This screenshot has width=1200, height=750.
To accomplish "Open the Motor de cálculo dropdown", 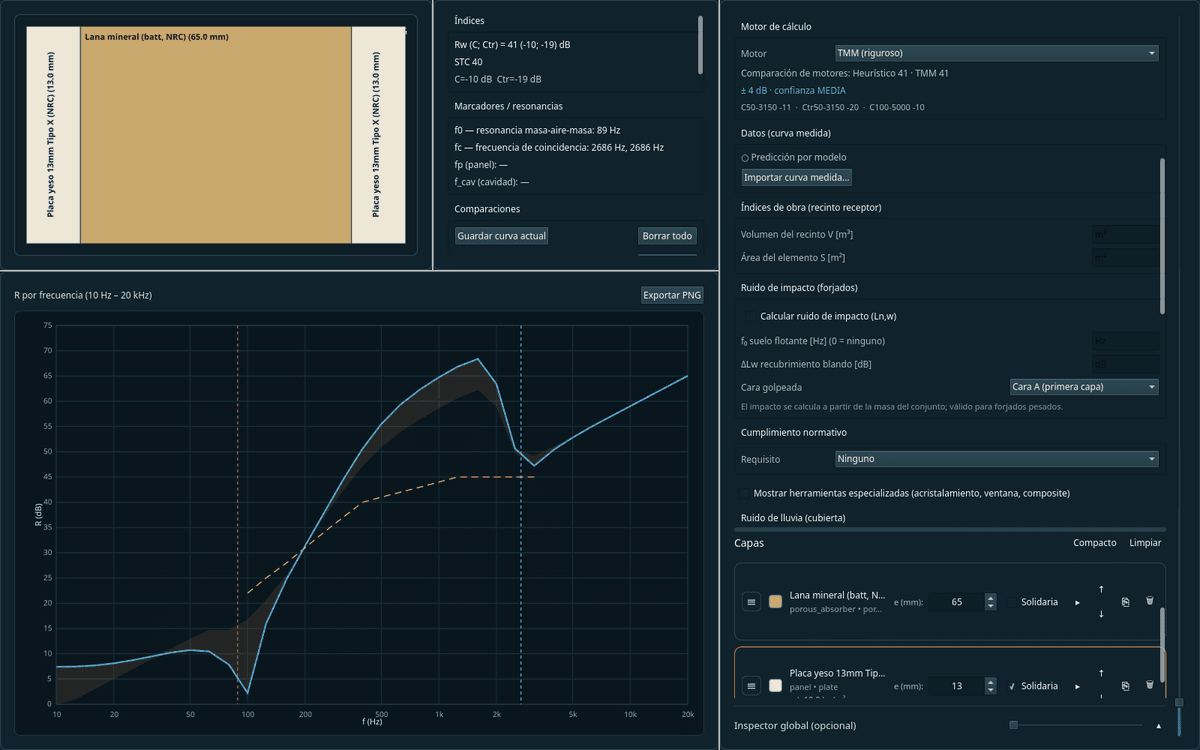I will click(996, 53).
